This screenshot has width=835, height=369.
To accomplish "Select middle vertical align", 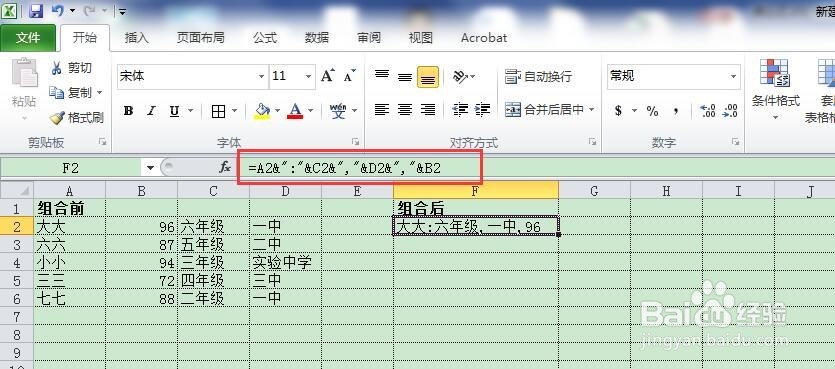I will click(405, 77).
